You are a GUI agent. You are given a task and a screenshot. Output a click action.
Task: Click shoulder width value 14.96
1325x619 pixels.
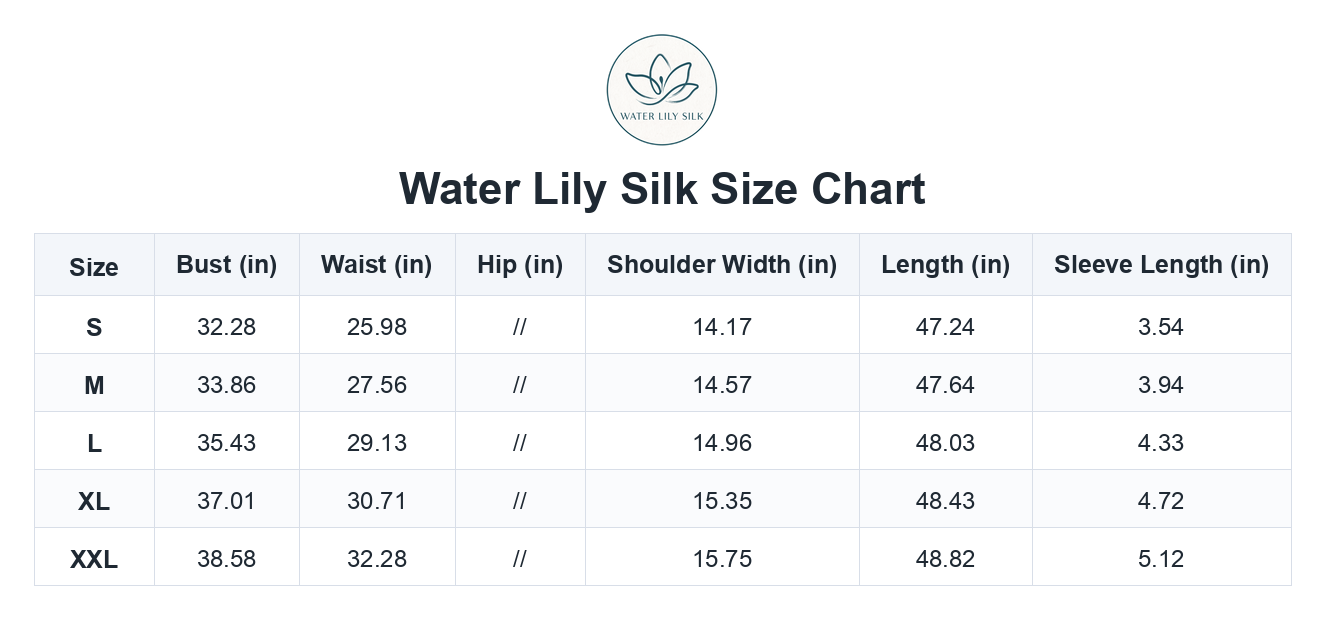click(722, 443)
